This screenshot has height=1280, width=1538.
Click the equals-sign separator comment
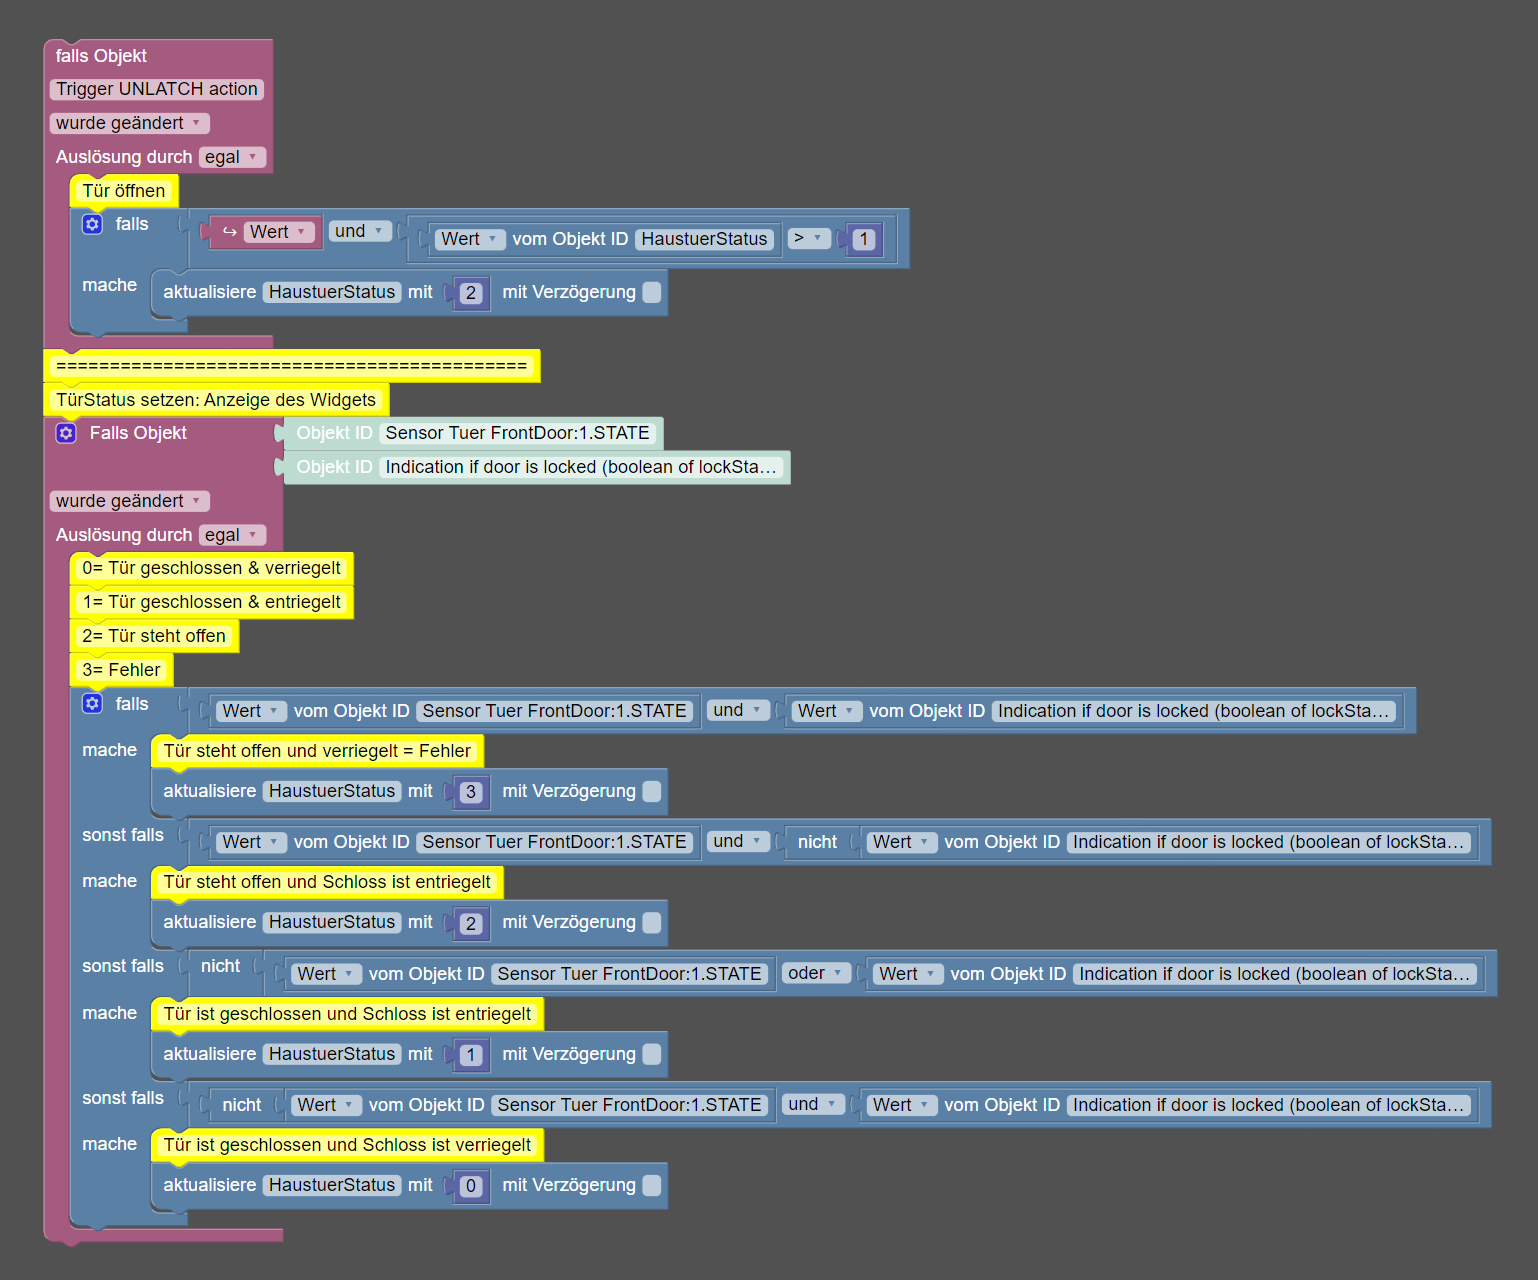click(x=292, y=366)
